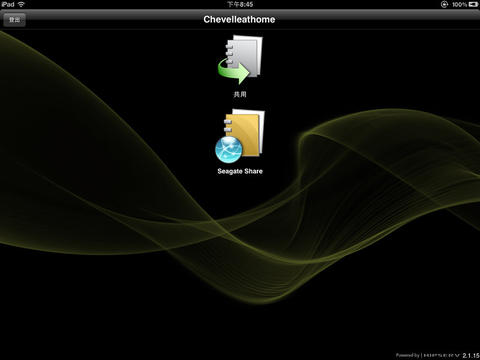Open the 共用 shared folder icon
The width and height of the screenshot is (480, 360).
(x=240, y=60)
